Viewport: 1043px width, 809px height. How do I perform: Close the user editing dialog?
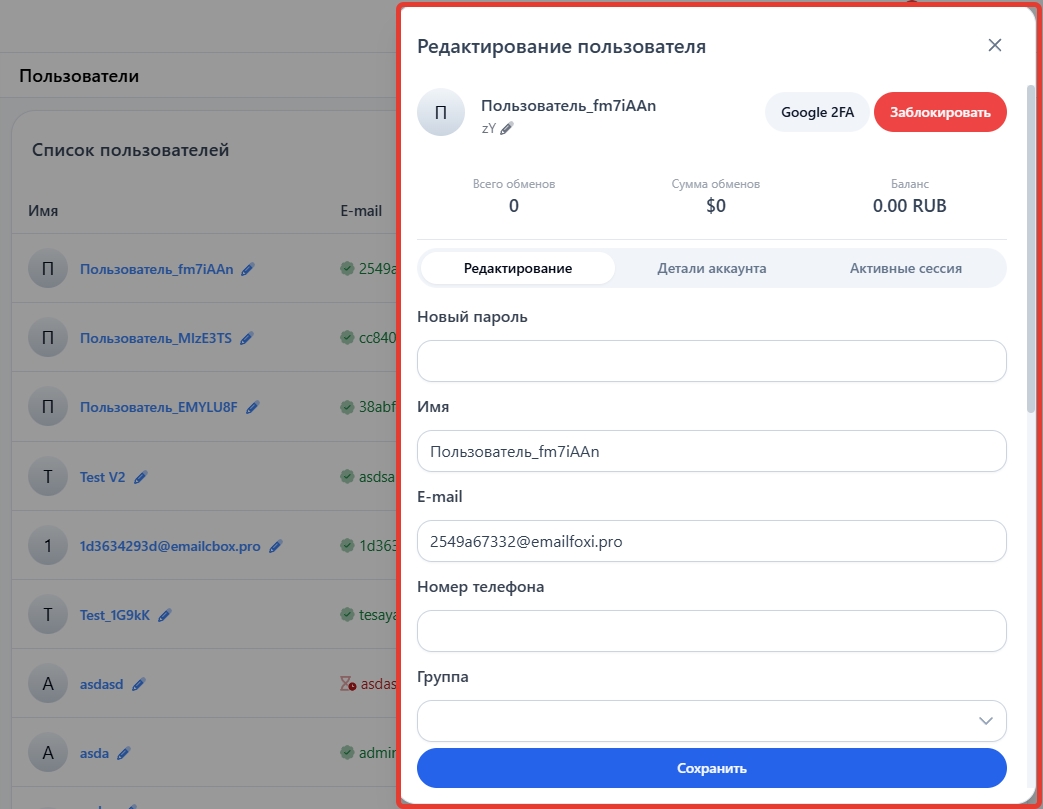pos(994,45)
